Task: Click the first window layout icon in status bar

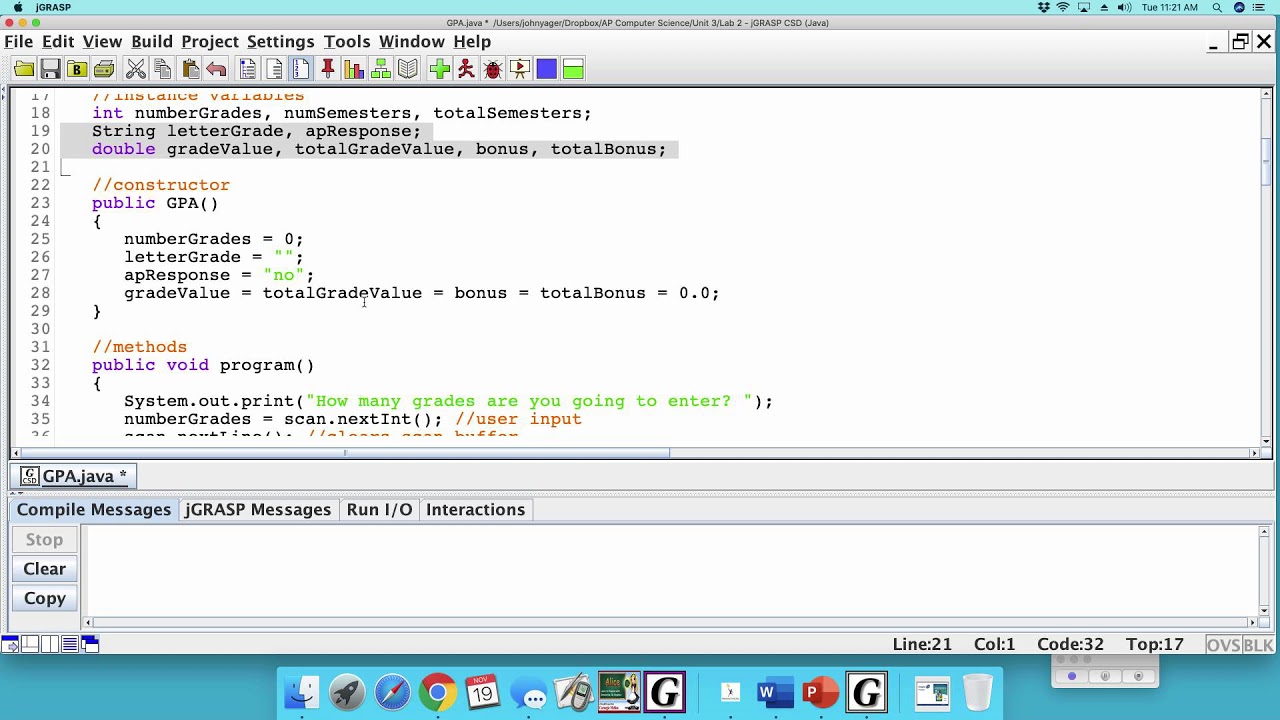Action: 10,645
